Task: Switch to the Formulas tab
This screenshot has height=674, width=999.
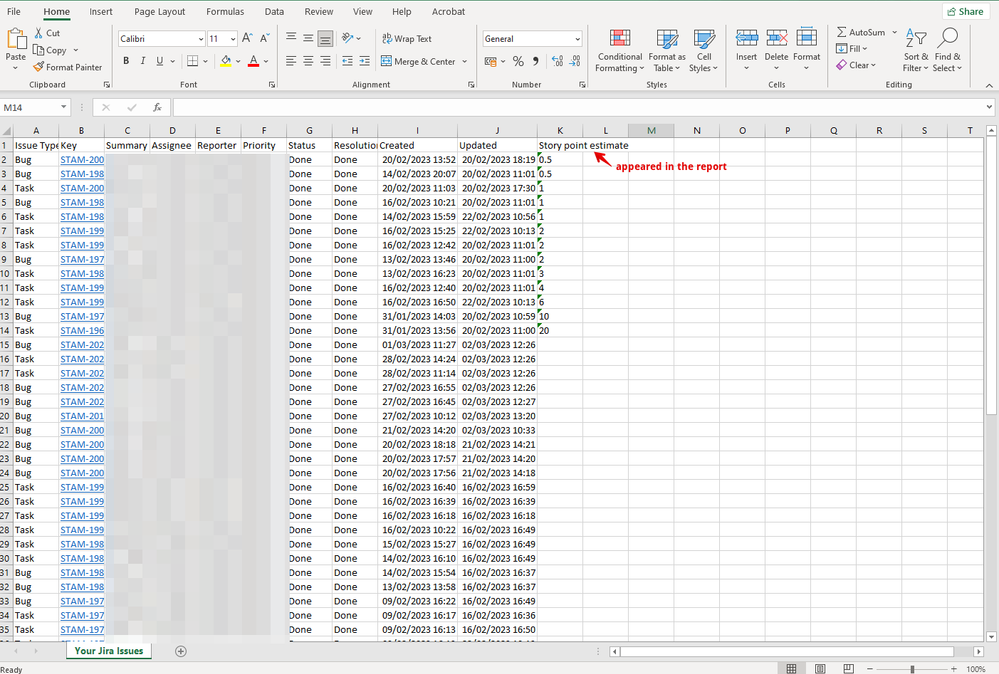Action: 225,11
